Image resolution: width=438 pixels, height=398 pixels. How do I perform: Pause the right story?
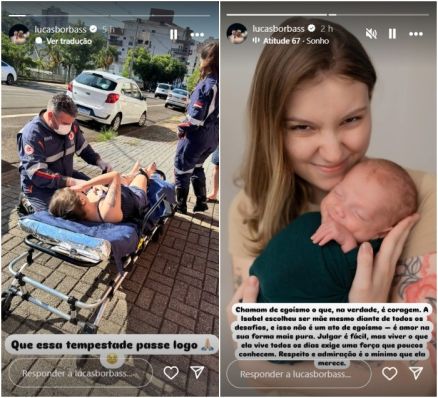tap(392, 34)
